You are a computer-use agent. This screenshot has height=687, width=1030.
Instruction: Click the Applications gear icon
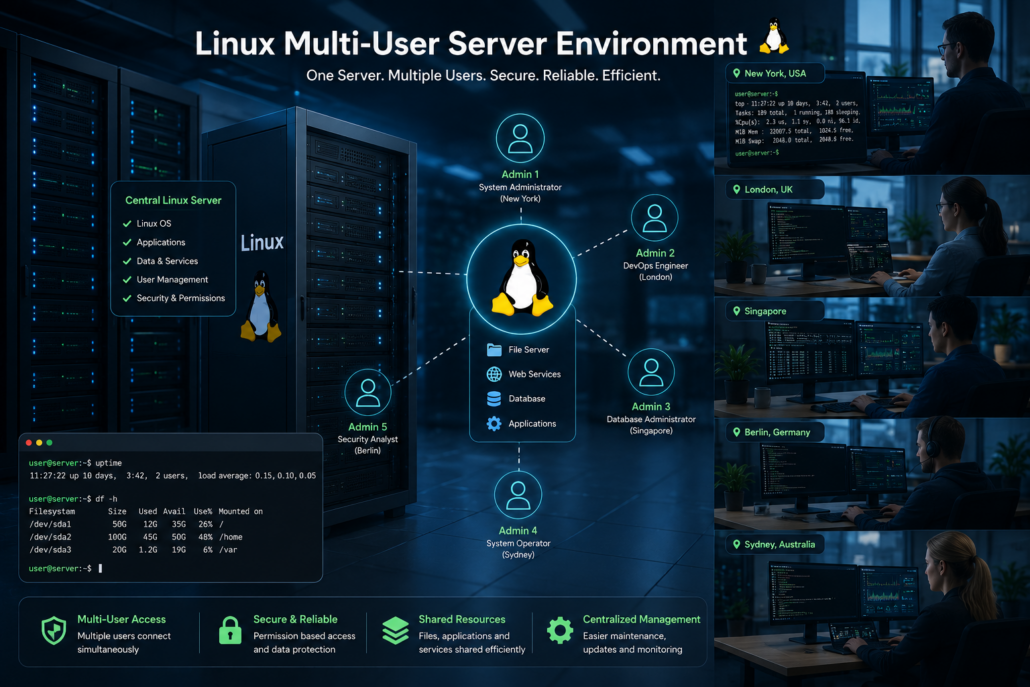(x=494, y=424)
